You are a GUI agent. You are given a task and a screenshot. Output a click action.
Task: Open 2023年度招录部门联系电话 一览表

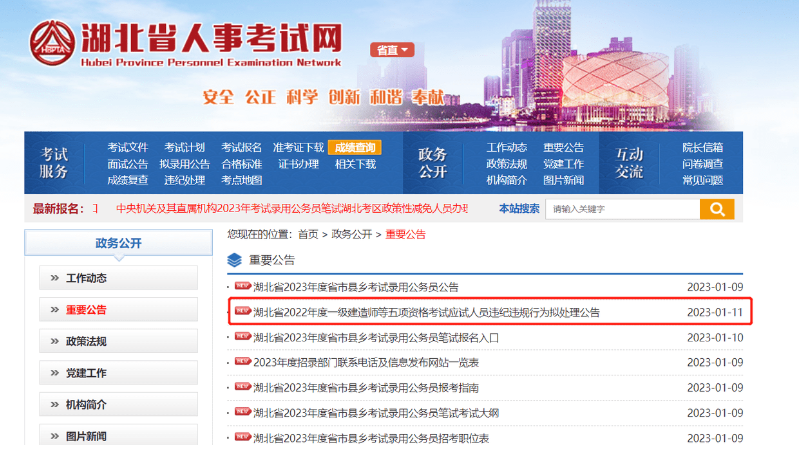(366, 363)
